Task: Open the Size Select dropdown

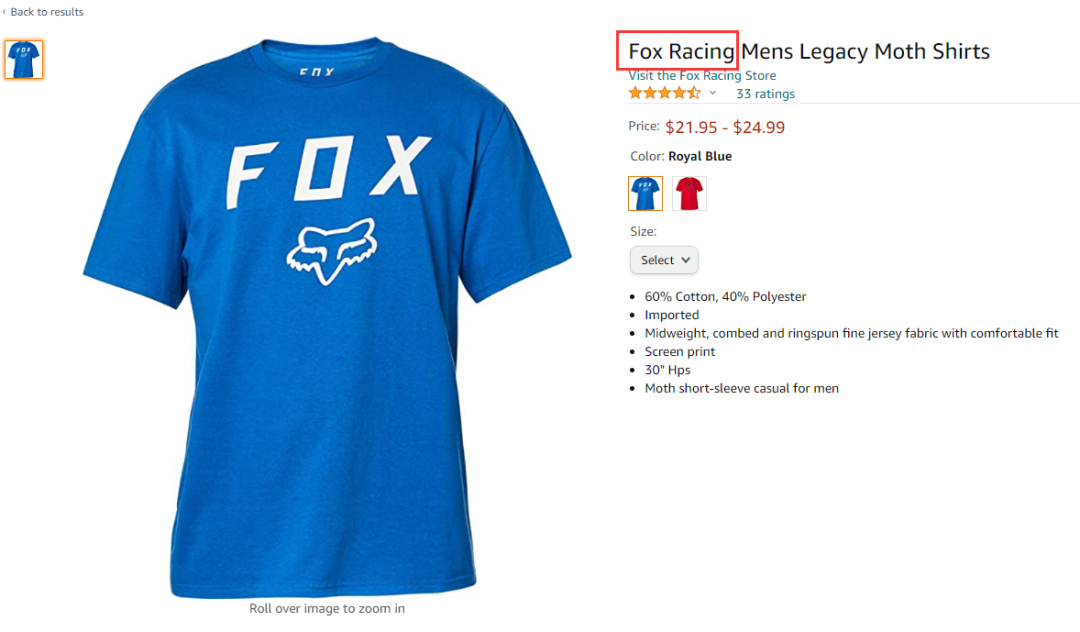Action: [x=664, y=260]
